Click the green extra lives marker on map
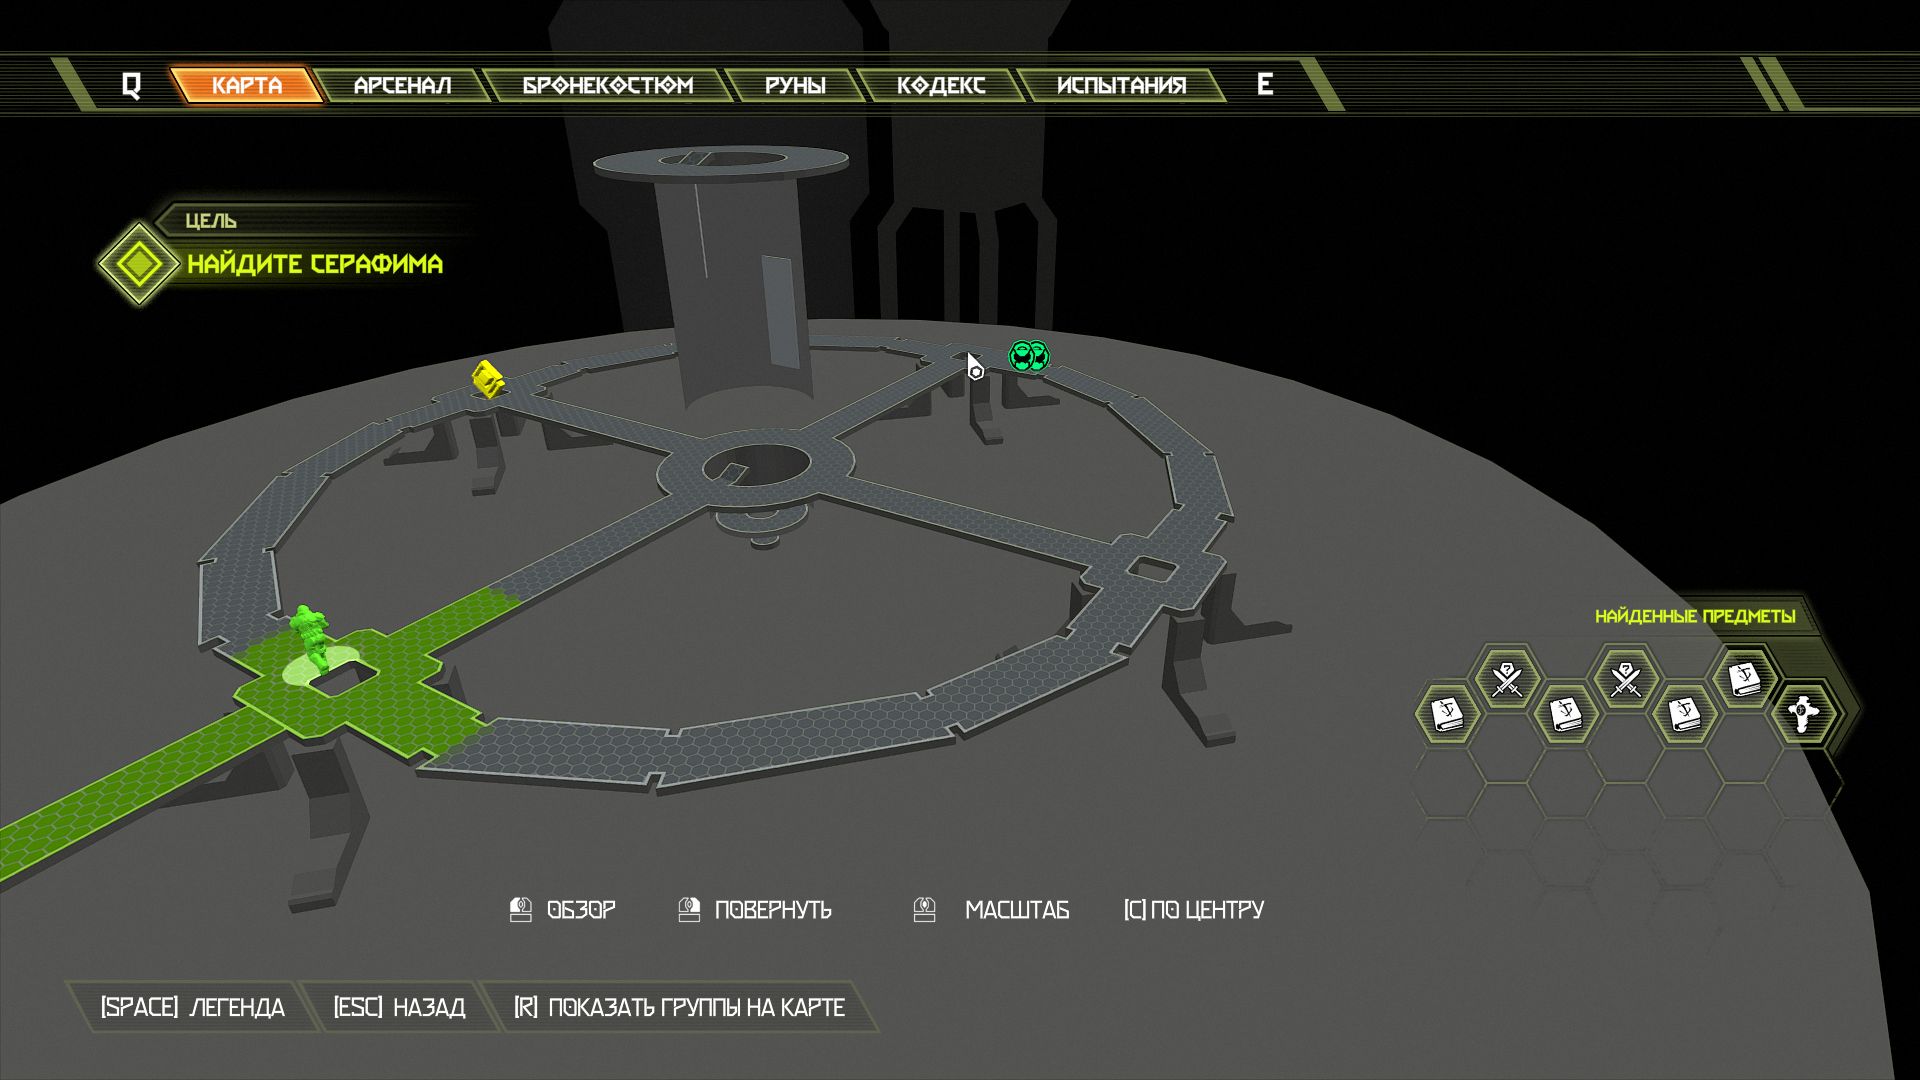 tap(1028, 356)
